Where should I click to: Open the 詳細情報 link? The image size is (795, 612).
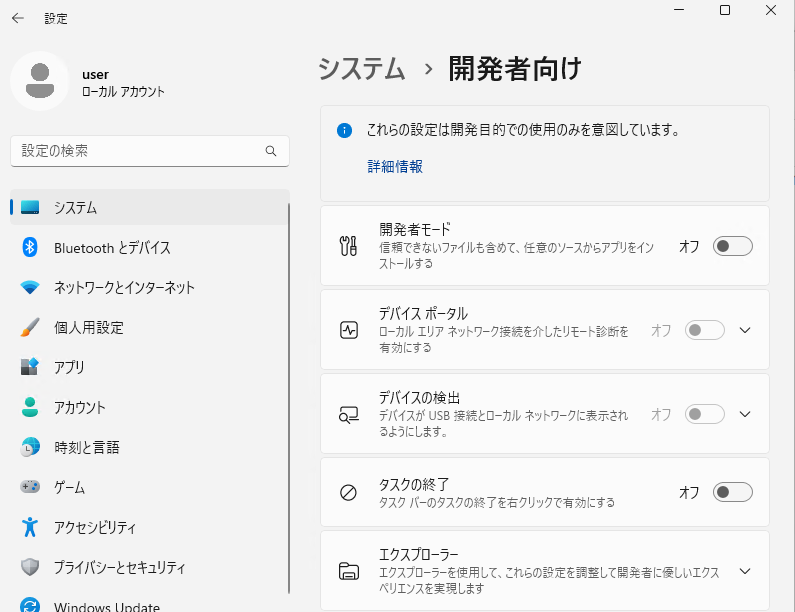click(395, 167)
